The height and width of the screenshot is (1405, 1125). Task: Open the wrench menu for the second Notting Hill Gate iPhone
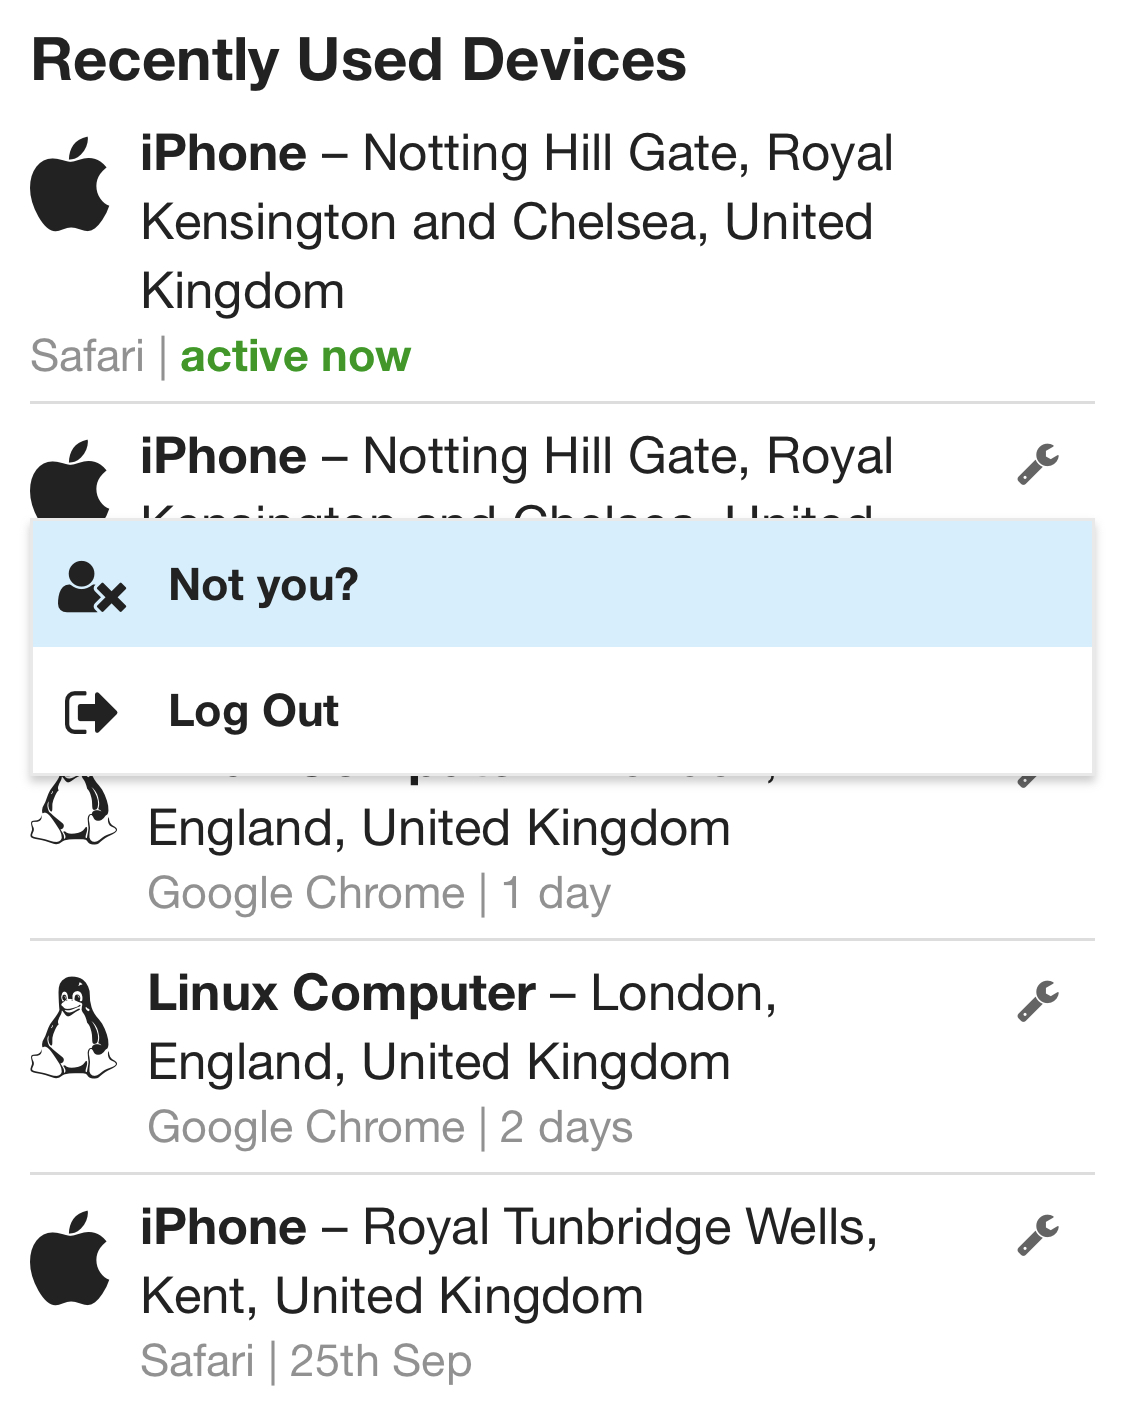(x=1038, y=464)
